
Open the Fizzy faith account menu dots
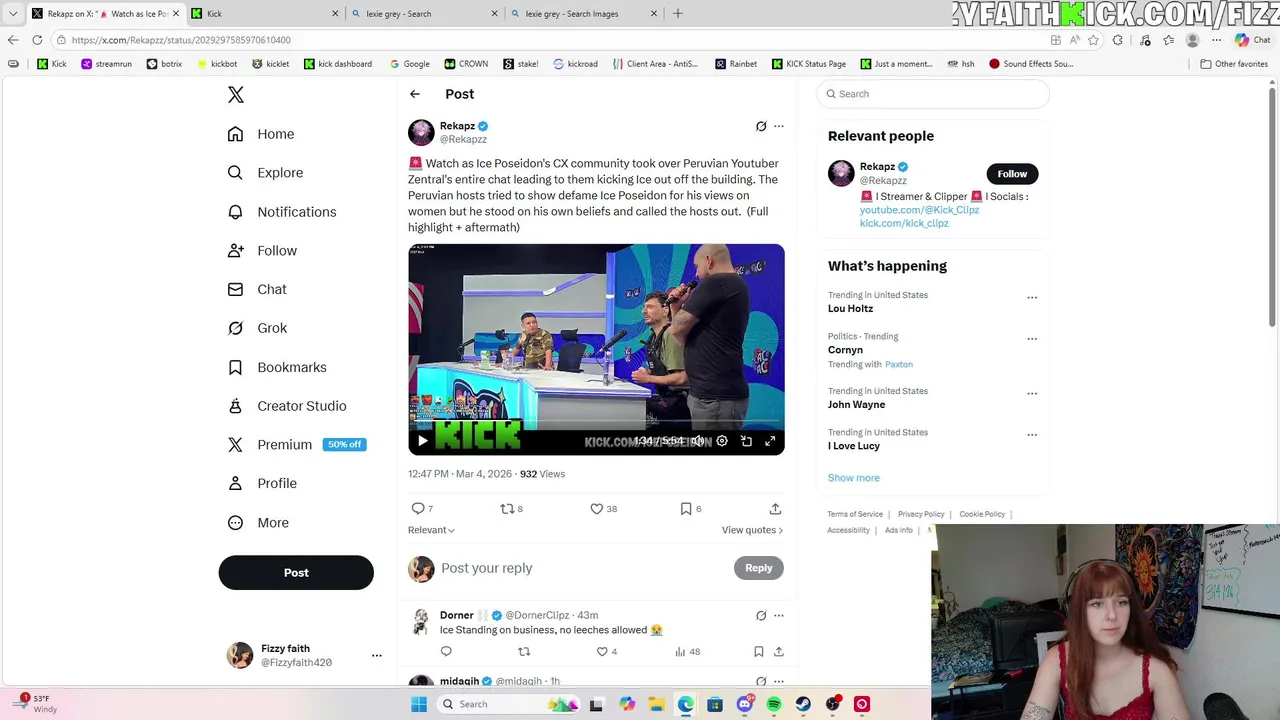pos(377,656)
